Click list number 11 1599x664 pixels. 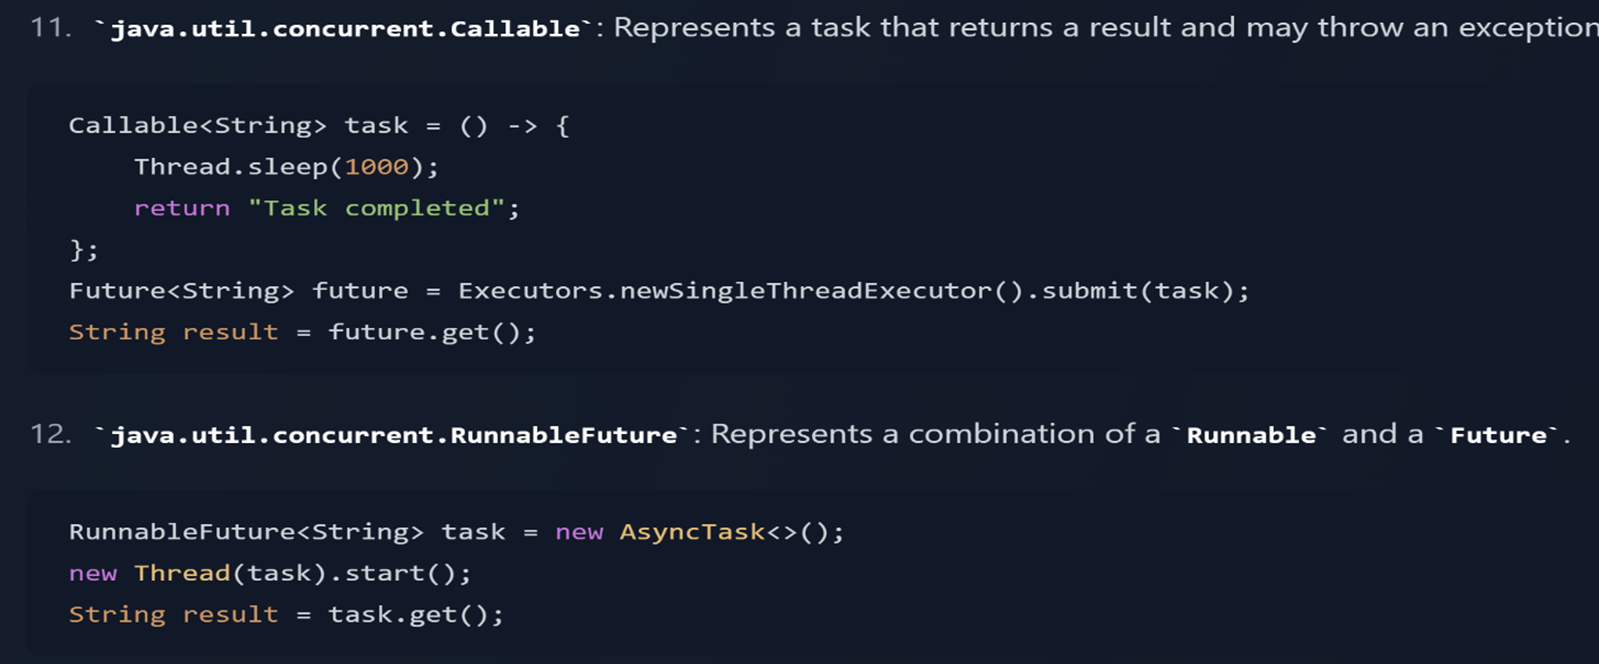coord(51,28)
